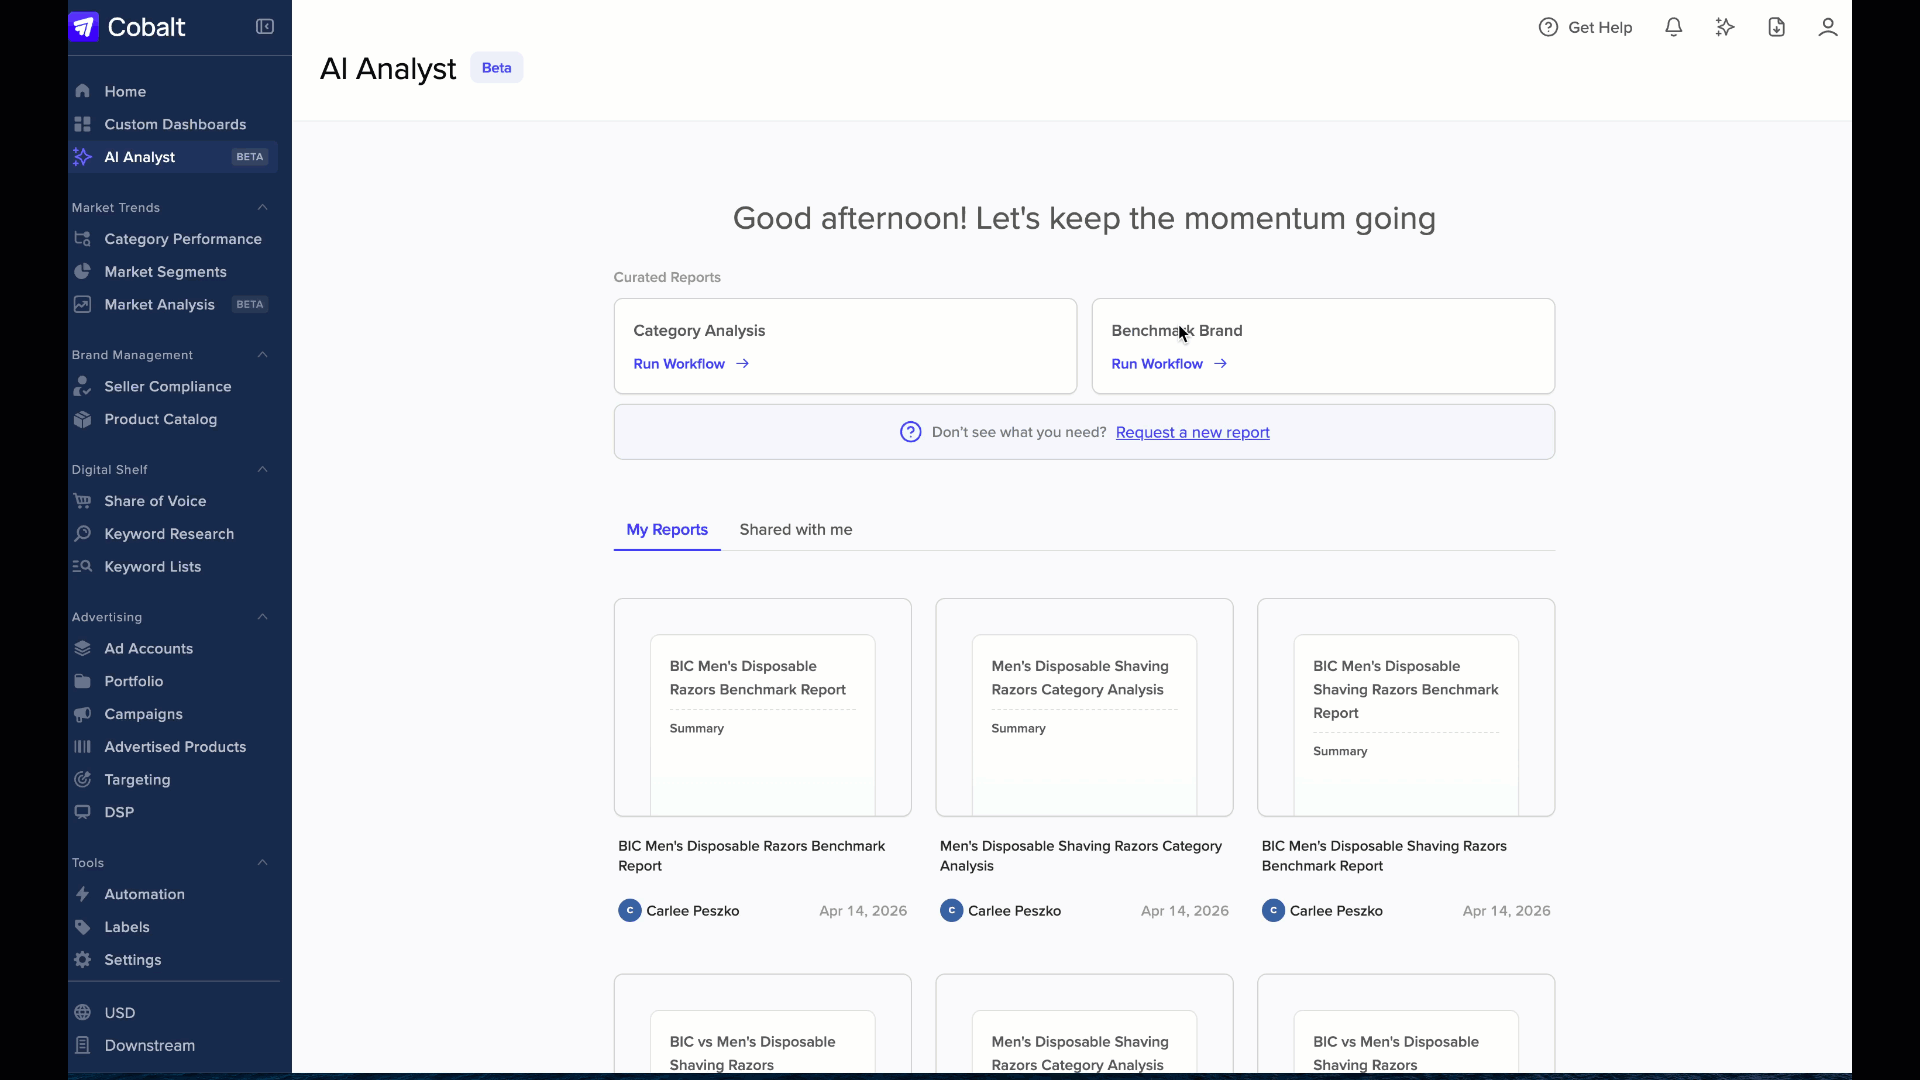Click 'Apr 14, 2026' under Category Analysis report
The image size is (1920, 1080).
(x=1185, y=911)
